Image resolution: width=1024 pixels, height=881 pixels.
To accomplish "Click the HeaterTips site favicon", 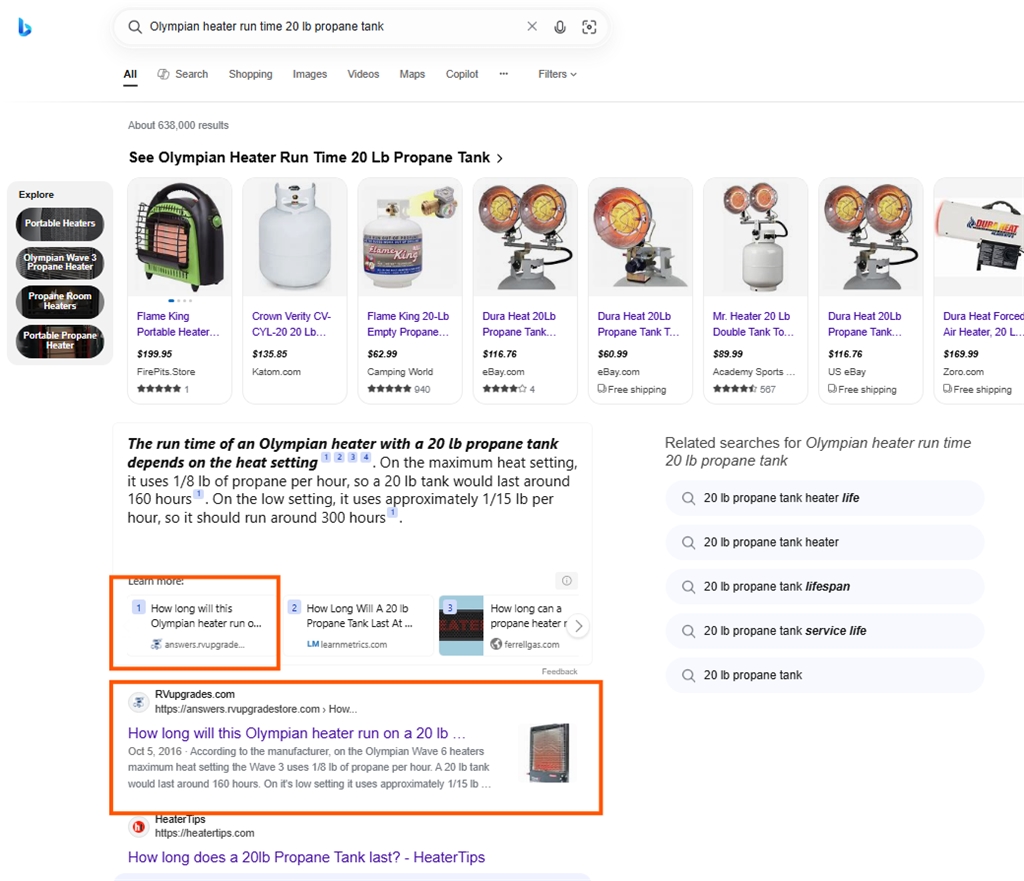I will click(x=138, y=827).
